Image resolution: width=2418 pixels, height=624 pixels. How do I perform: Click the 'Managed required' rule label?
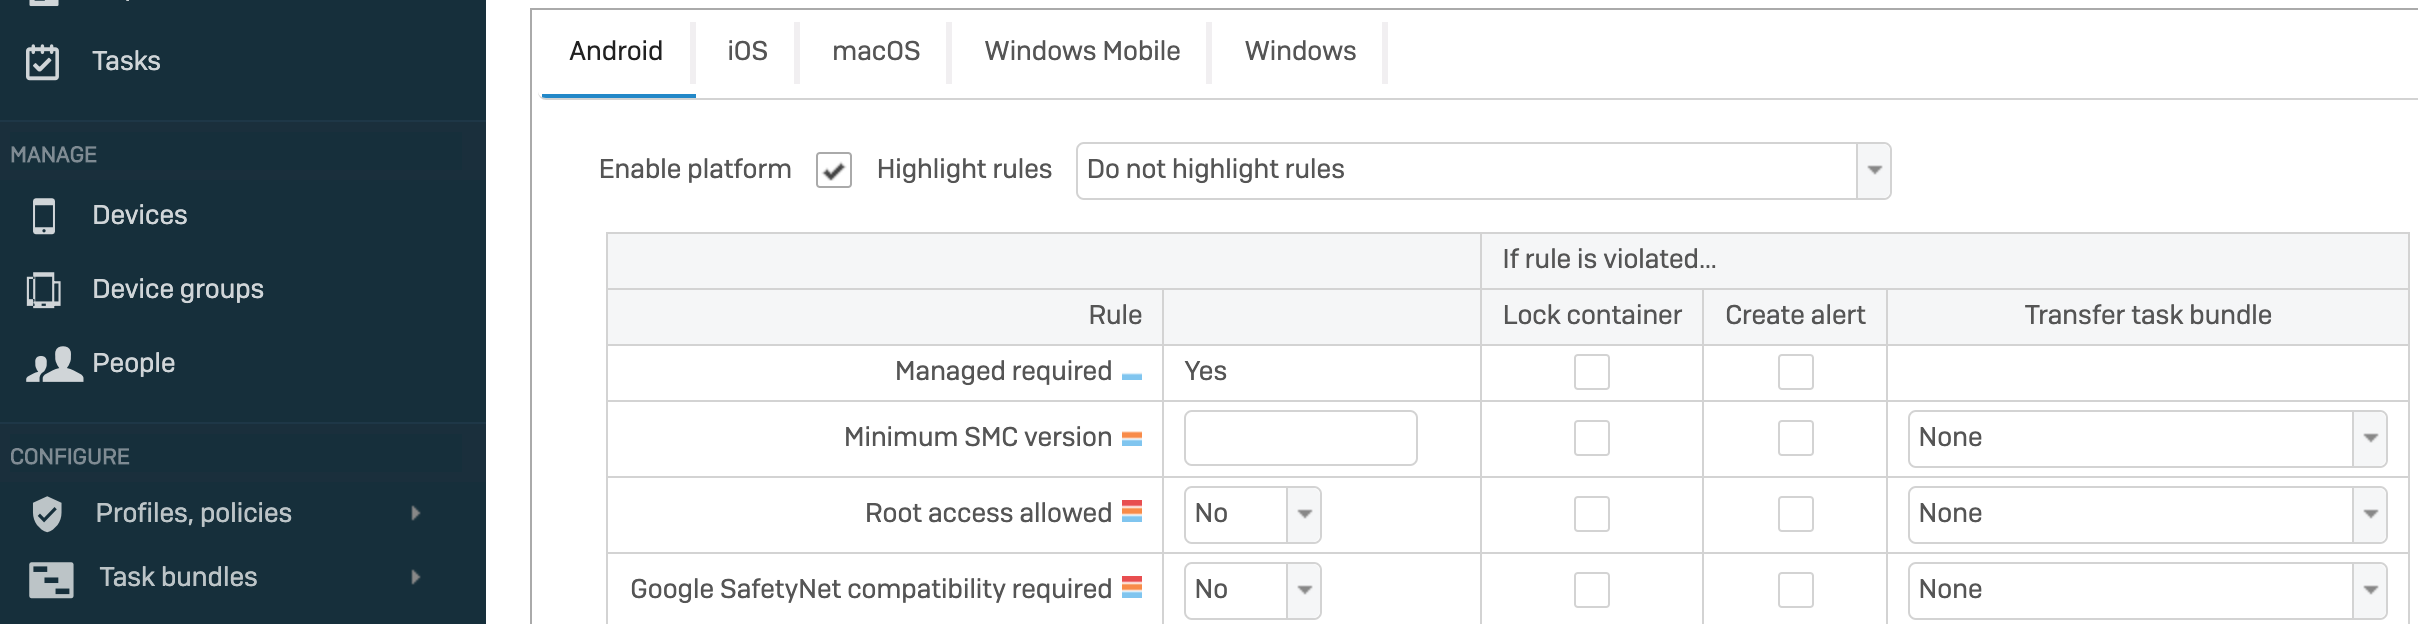(x=1003, y=372)
